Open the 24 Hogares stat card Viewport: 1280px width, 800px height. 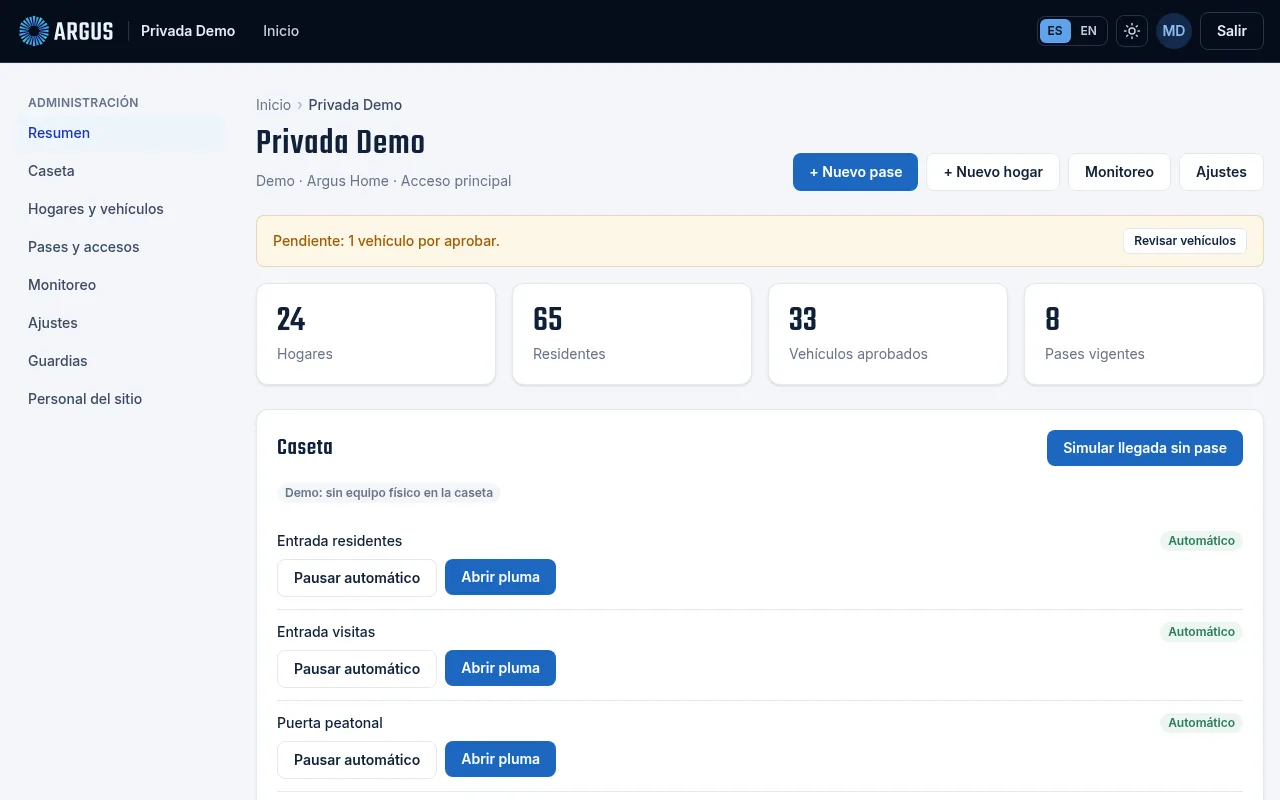pyautogui.click(x=376, y=334)
